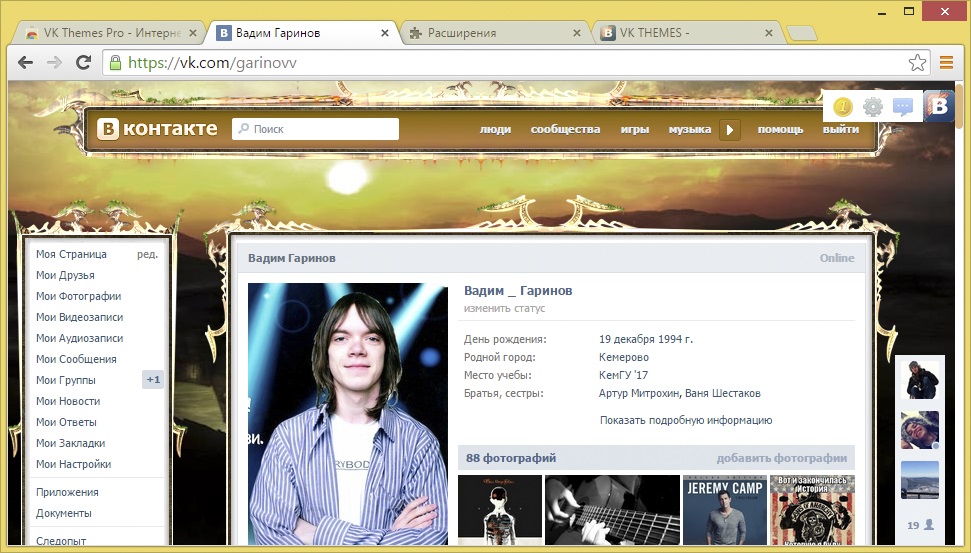Open музыка in the top menu

pyautogui.click(x=689, y=129)
